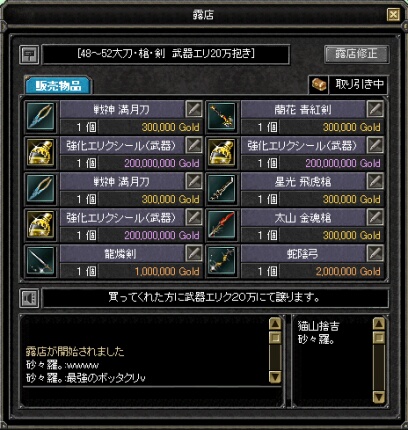Click the megaphone announcement icon

click(29, 298)
